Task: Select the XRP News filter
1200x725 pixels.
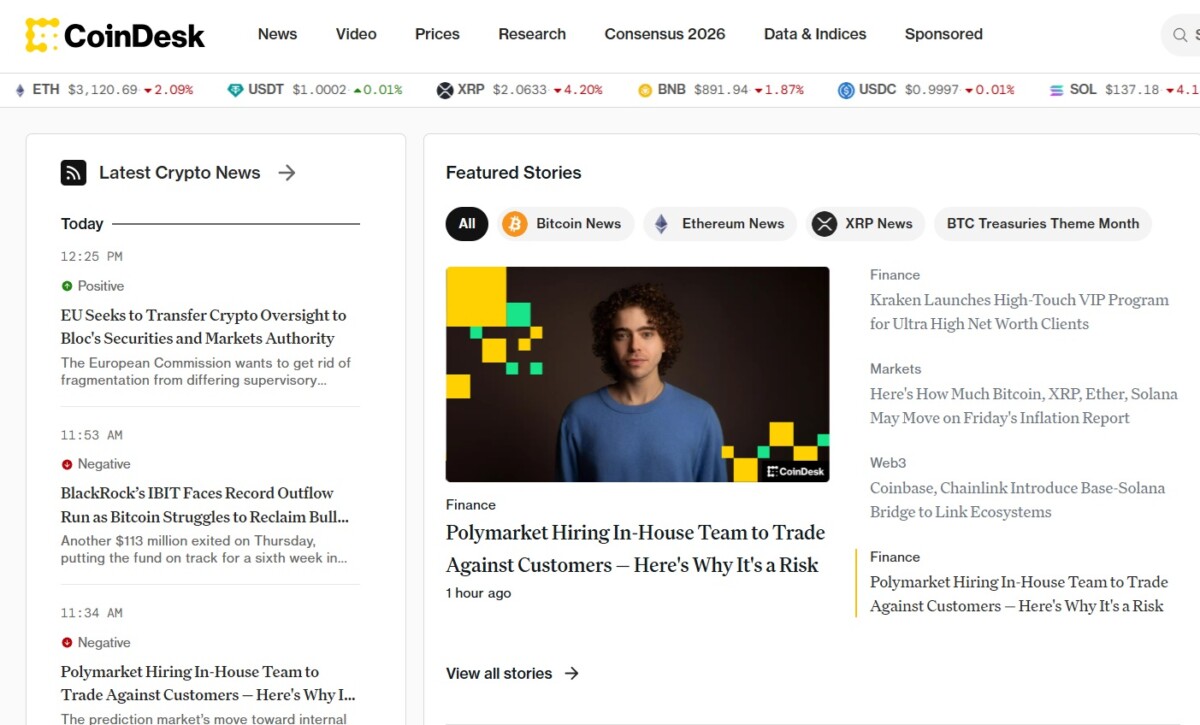Action: click(864, 224)
